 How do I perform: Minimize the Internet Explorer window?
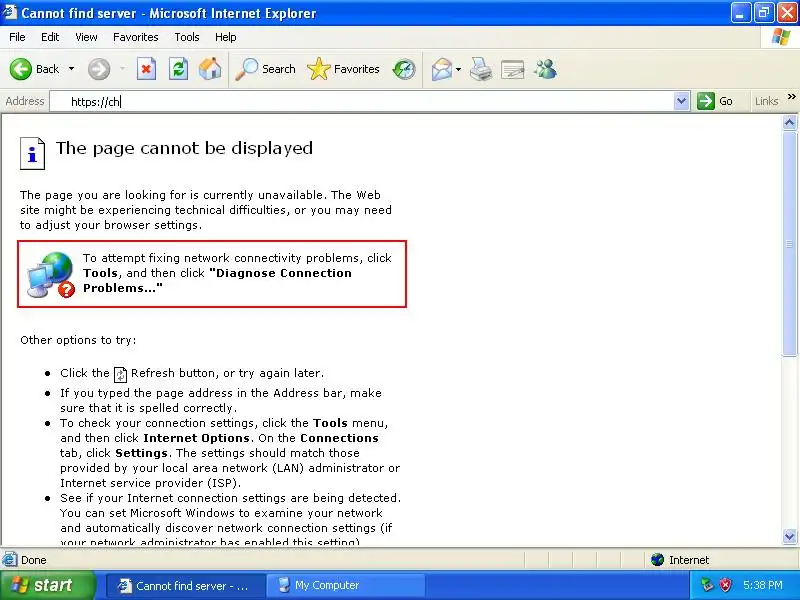[740, 13]
